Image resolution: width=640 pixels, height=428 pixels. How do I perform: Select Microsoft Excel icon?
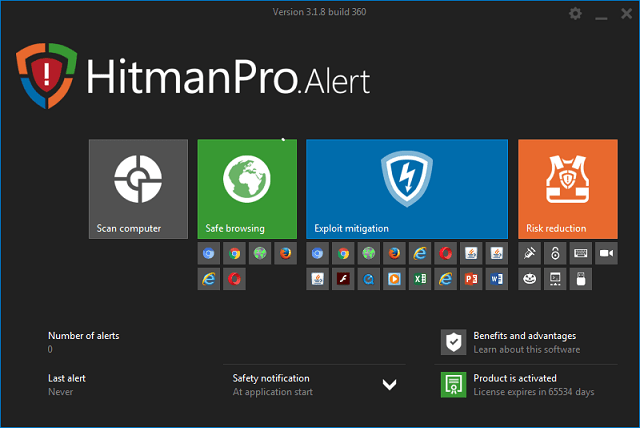pos(420,279)
